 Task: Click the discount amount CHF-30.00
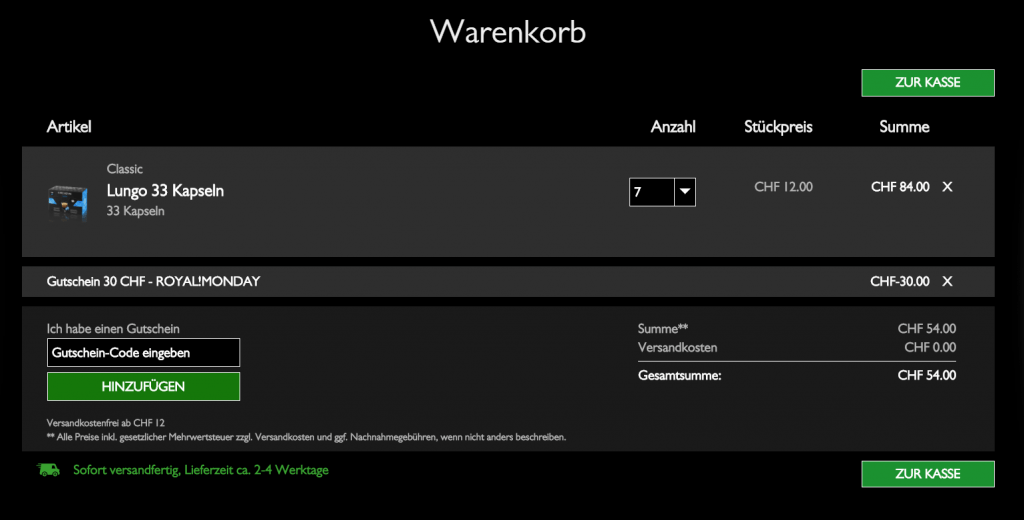point(900,282)
